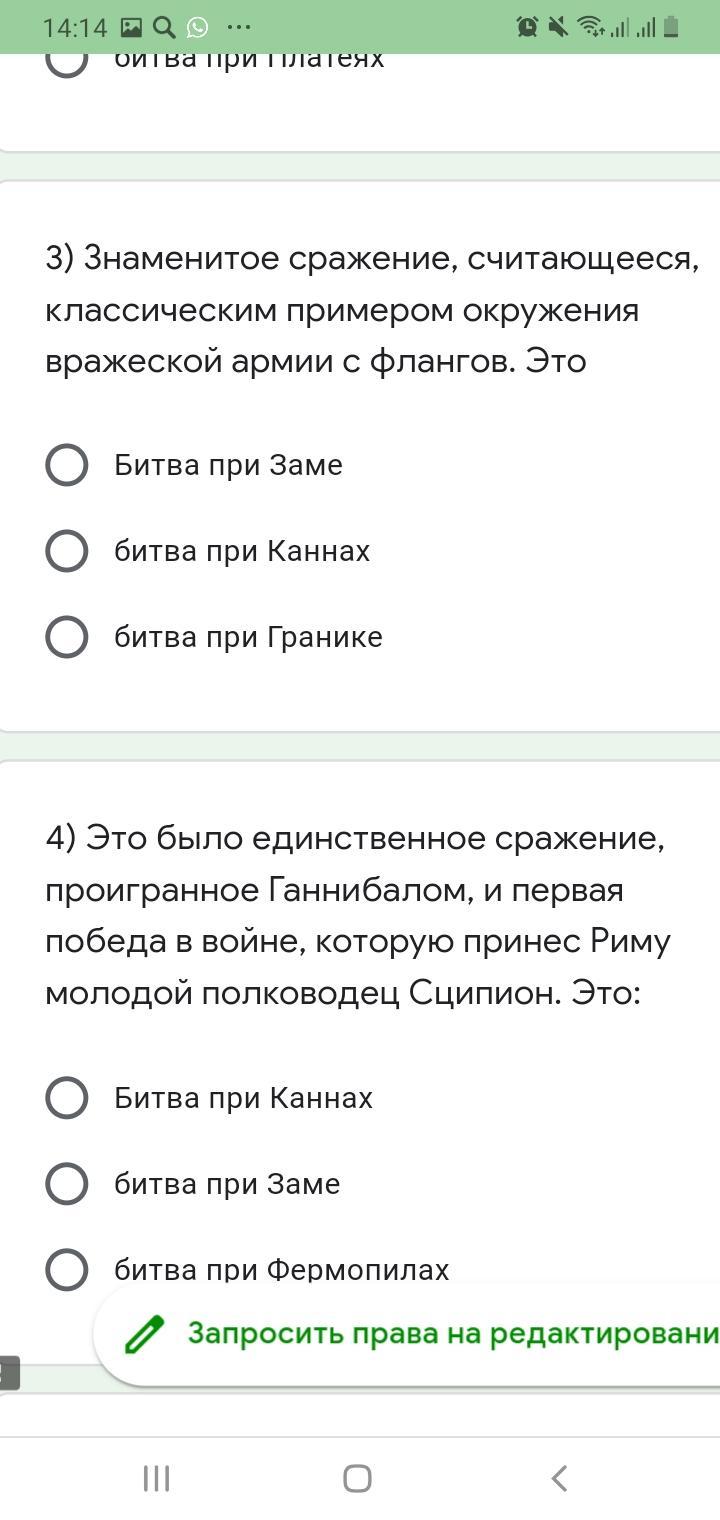Viewport: 720px width, 1520px height.
Task: Select 'битва при Заме' radio in question 4
Action: (x=67, y=1184)
